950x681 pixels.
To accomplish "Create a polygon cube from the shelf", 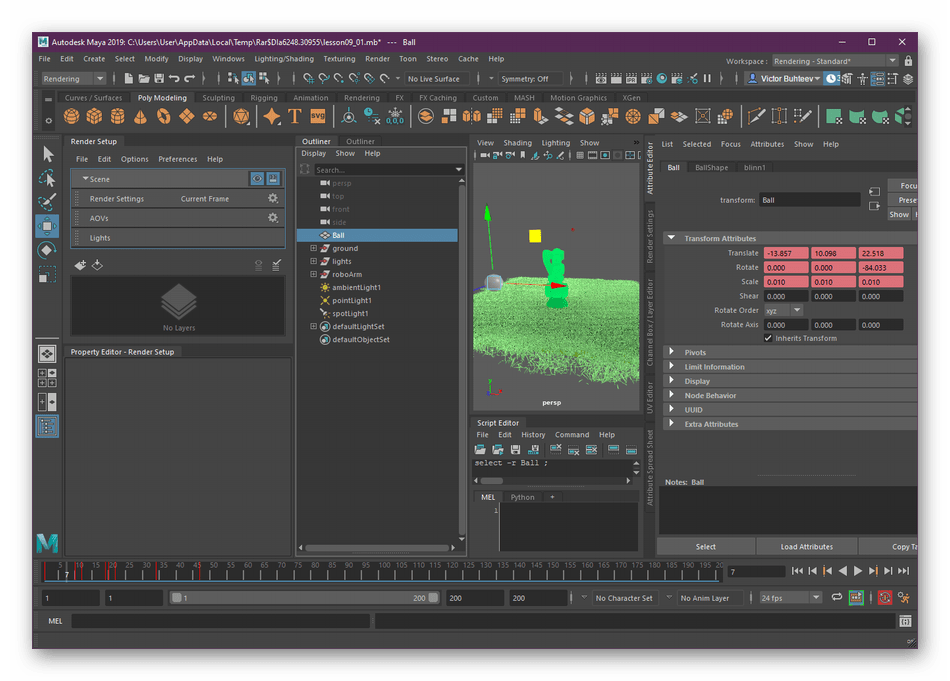I will click(x=95, y=116).
